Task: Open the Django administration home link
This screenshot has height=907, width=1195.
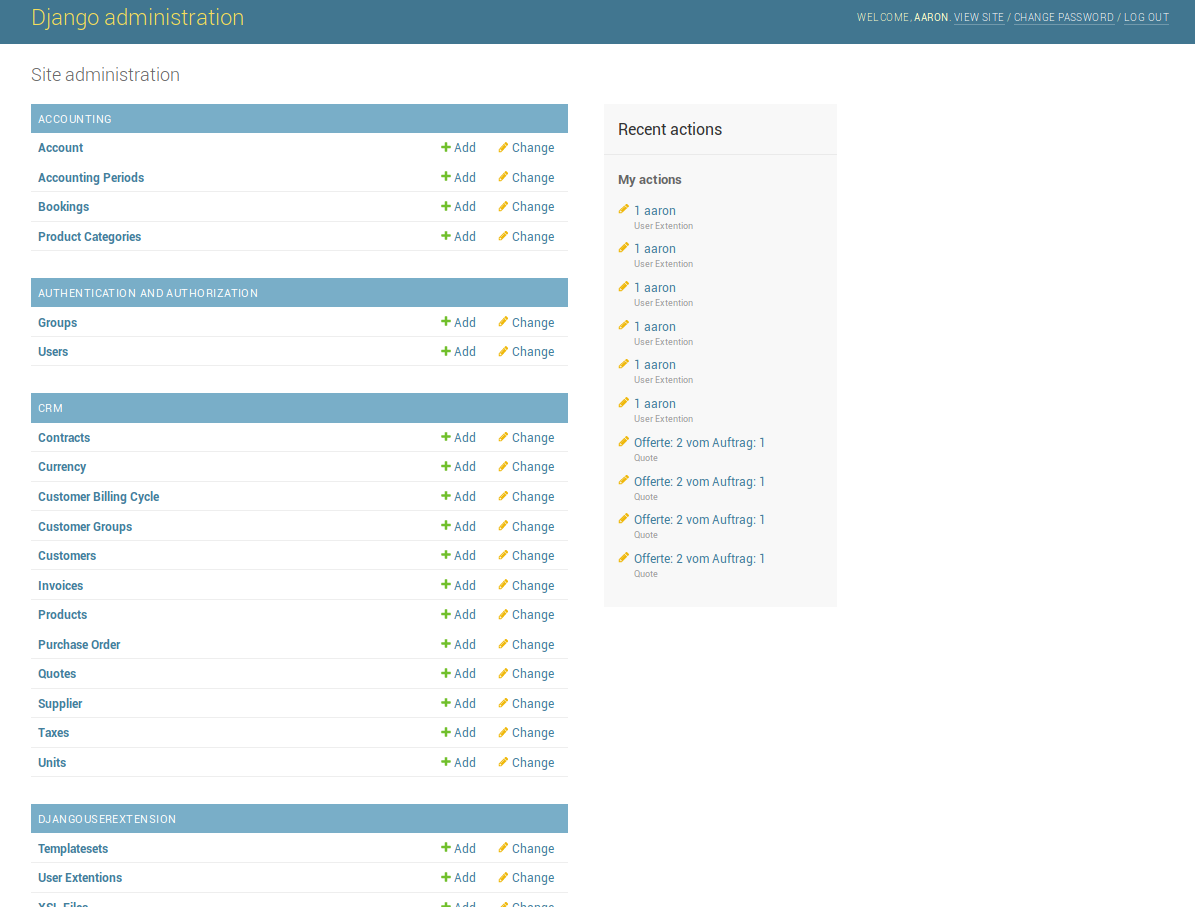Action: (x=138, y=18)
